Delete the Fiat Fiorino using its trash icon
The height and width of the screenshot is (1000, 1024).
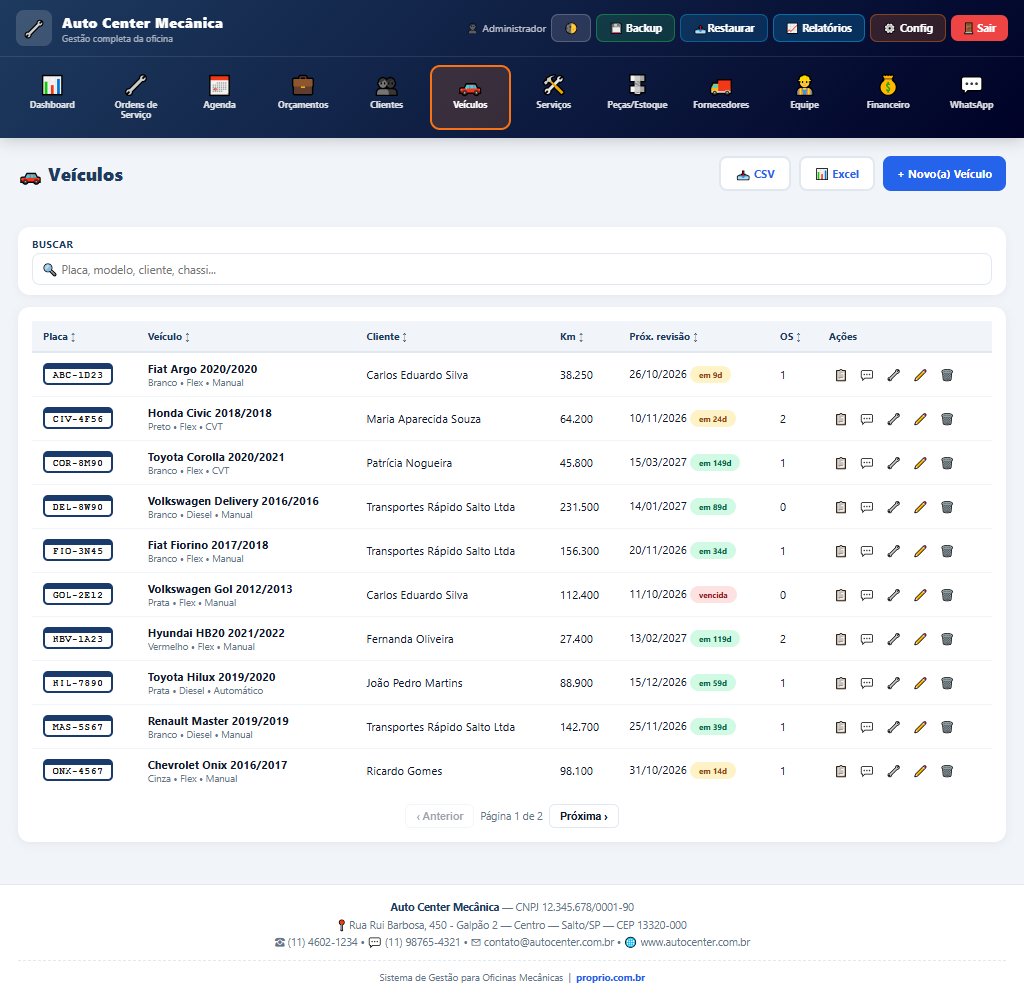pos(947,551)
